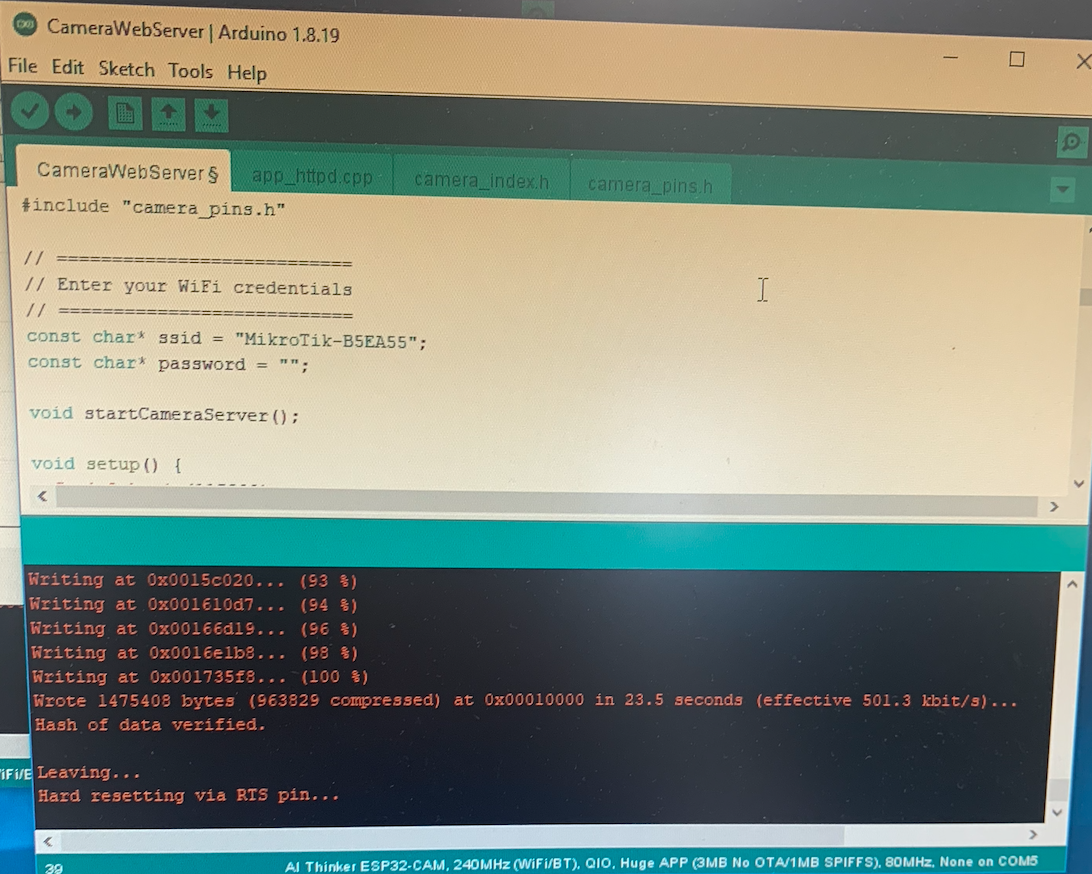Screen dimensions: 1092x874
Task: Open the Help menu
Action: tap(246, 72)
